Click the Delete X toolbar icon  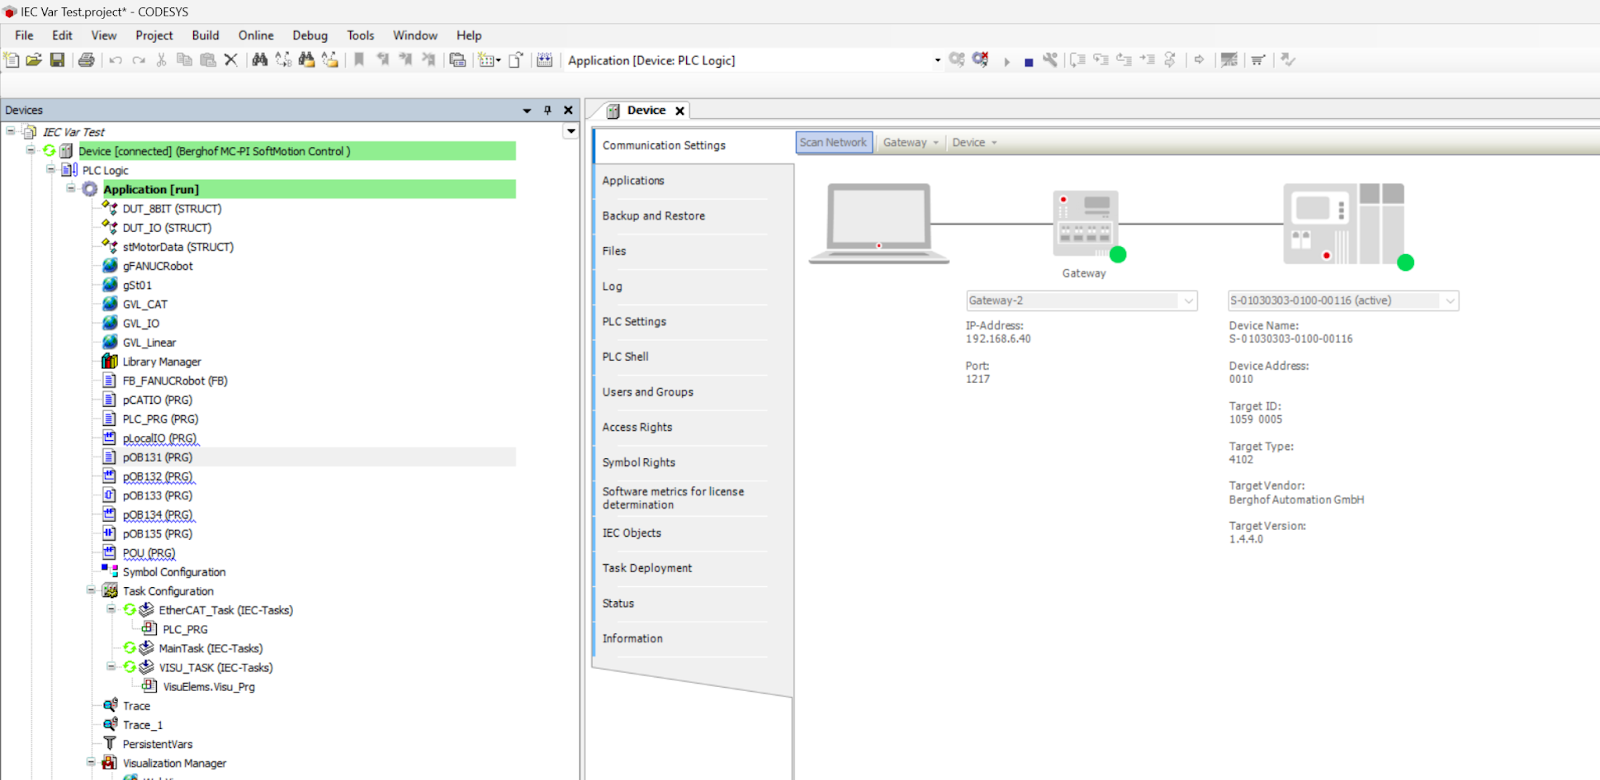[231, 60]
